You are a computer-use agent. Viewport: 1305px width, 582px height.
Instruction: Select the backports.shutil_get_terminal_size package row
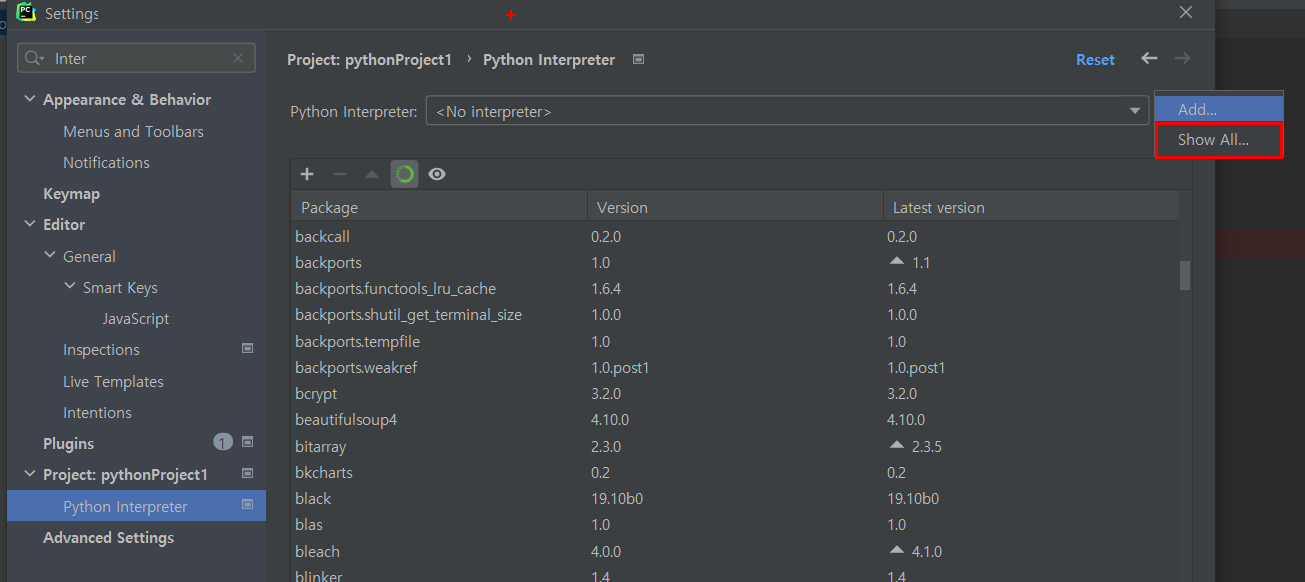(735, 315)
